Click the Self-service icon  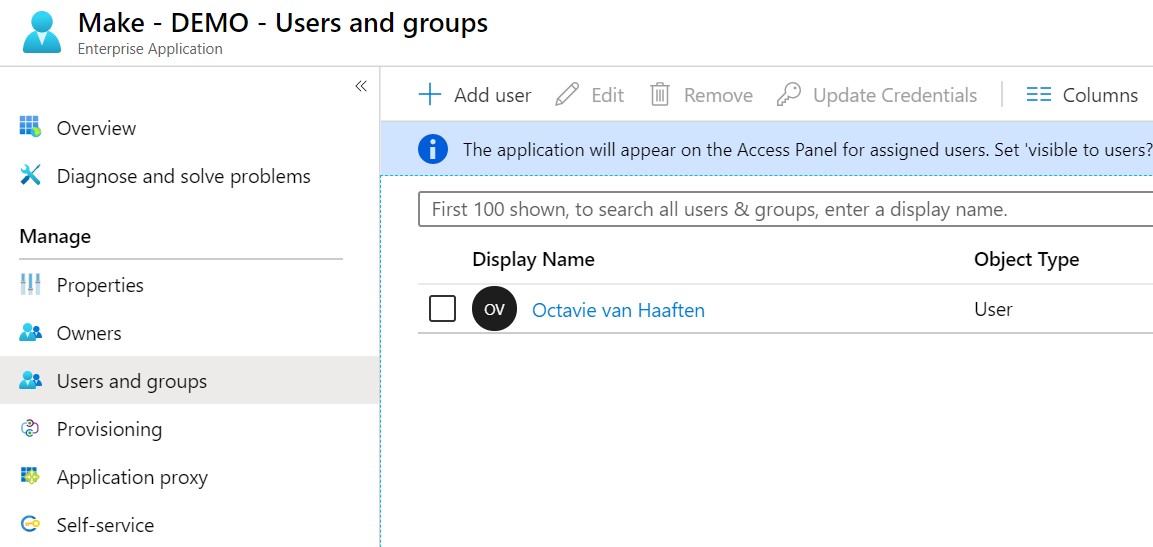click(30, 525)
